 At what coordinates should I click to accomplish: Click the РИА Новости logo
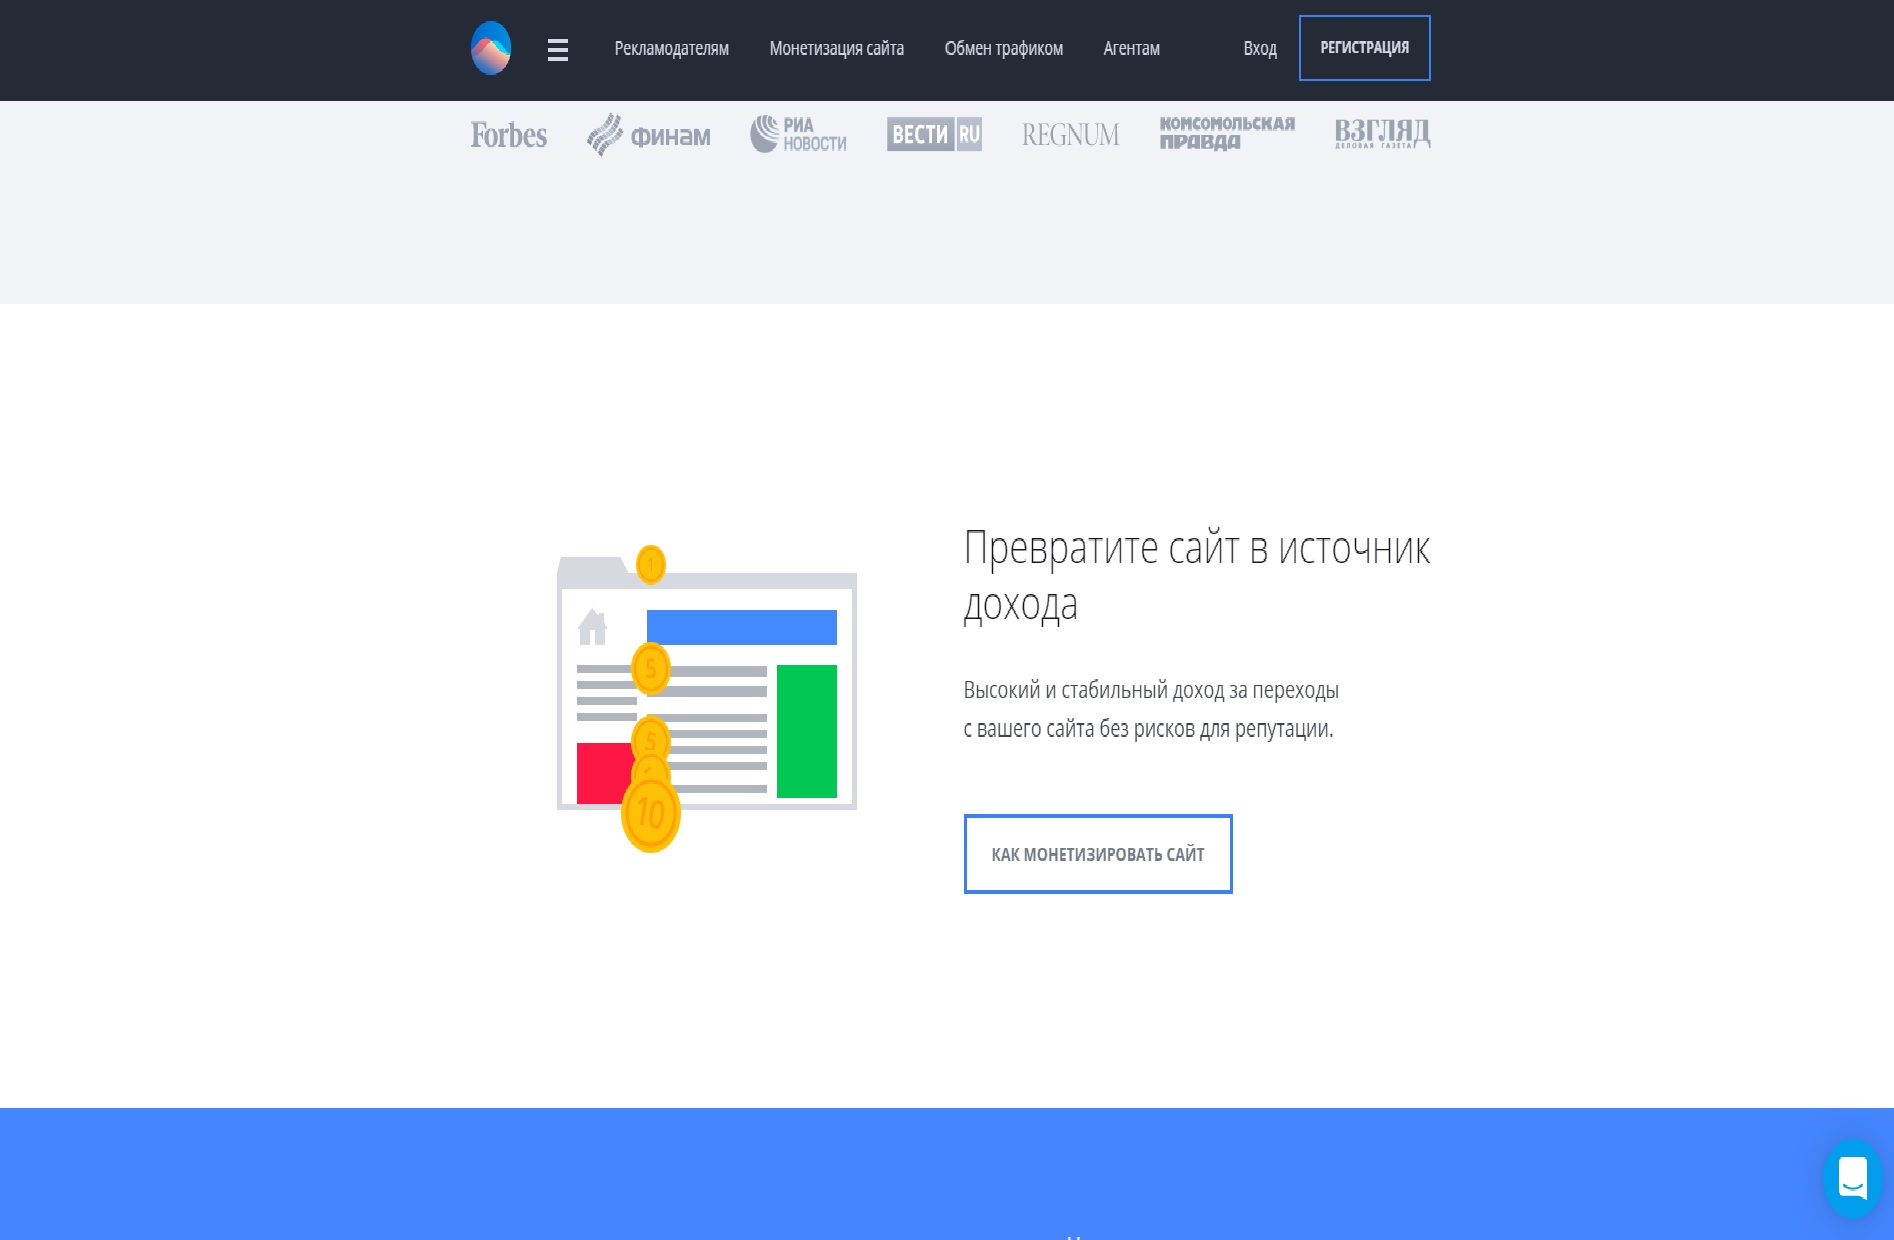tap(799, 134)
